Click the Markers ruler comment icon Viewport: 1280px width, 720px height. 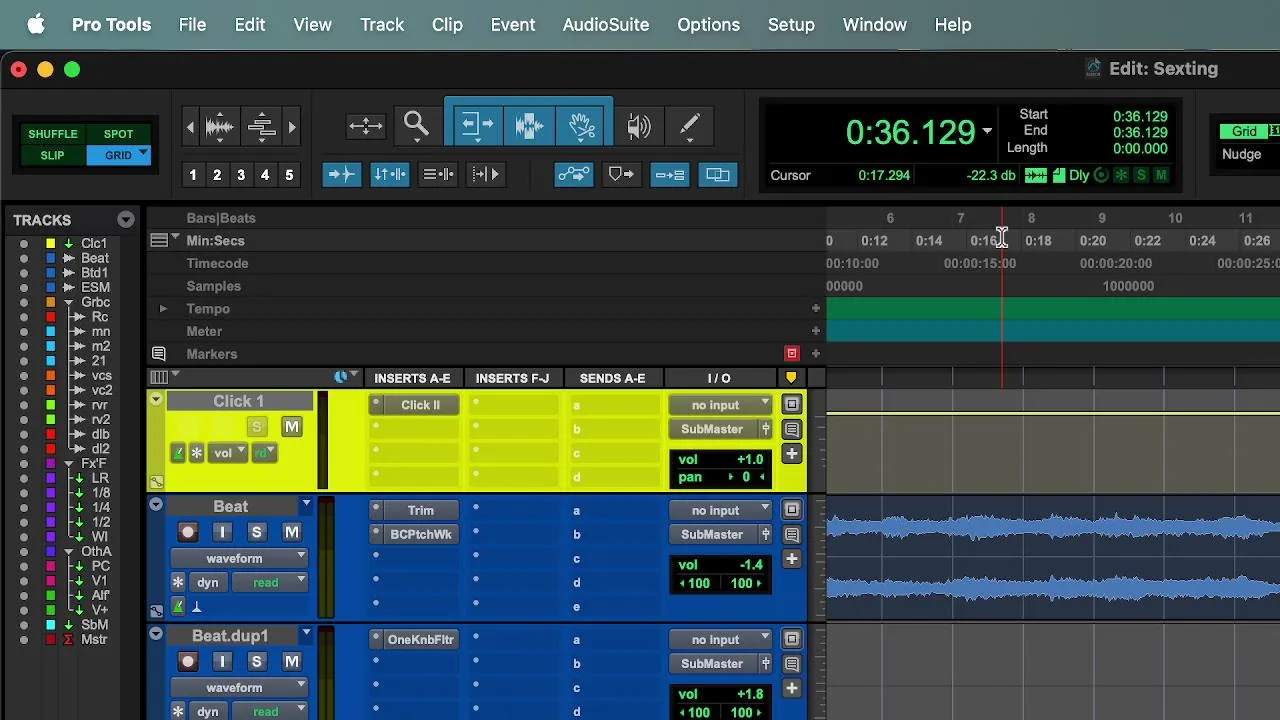tap(158, 354)
